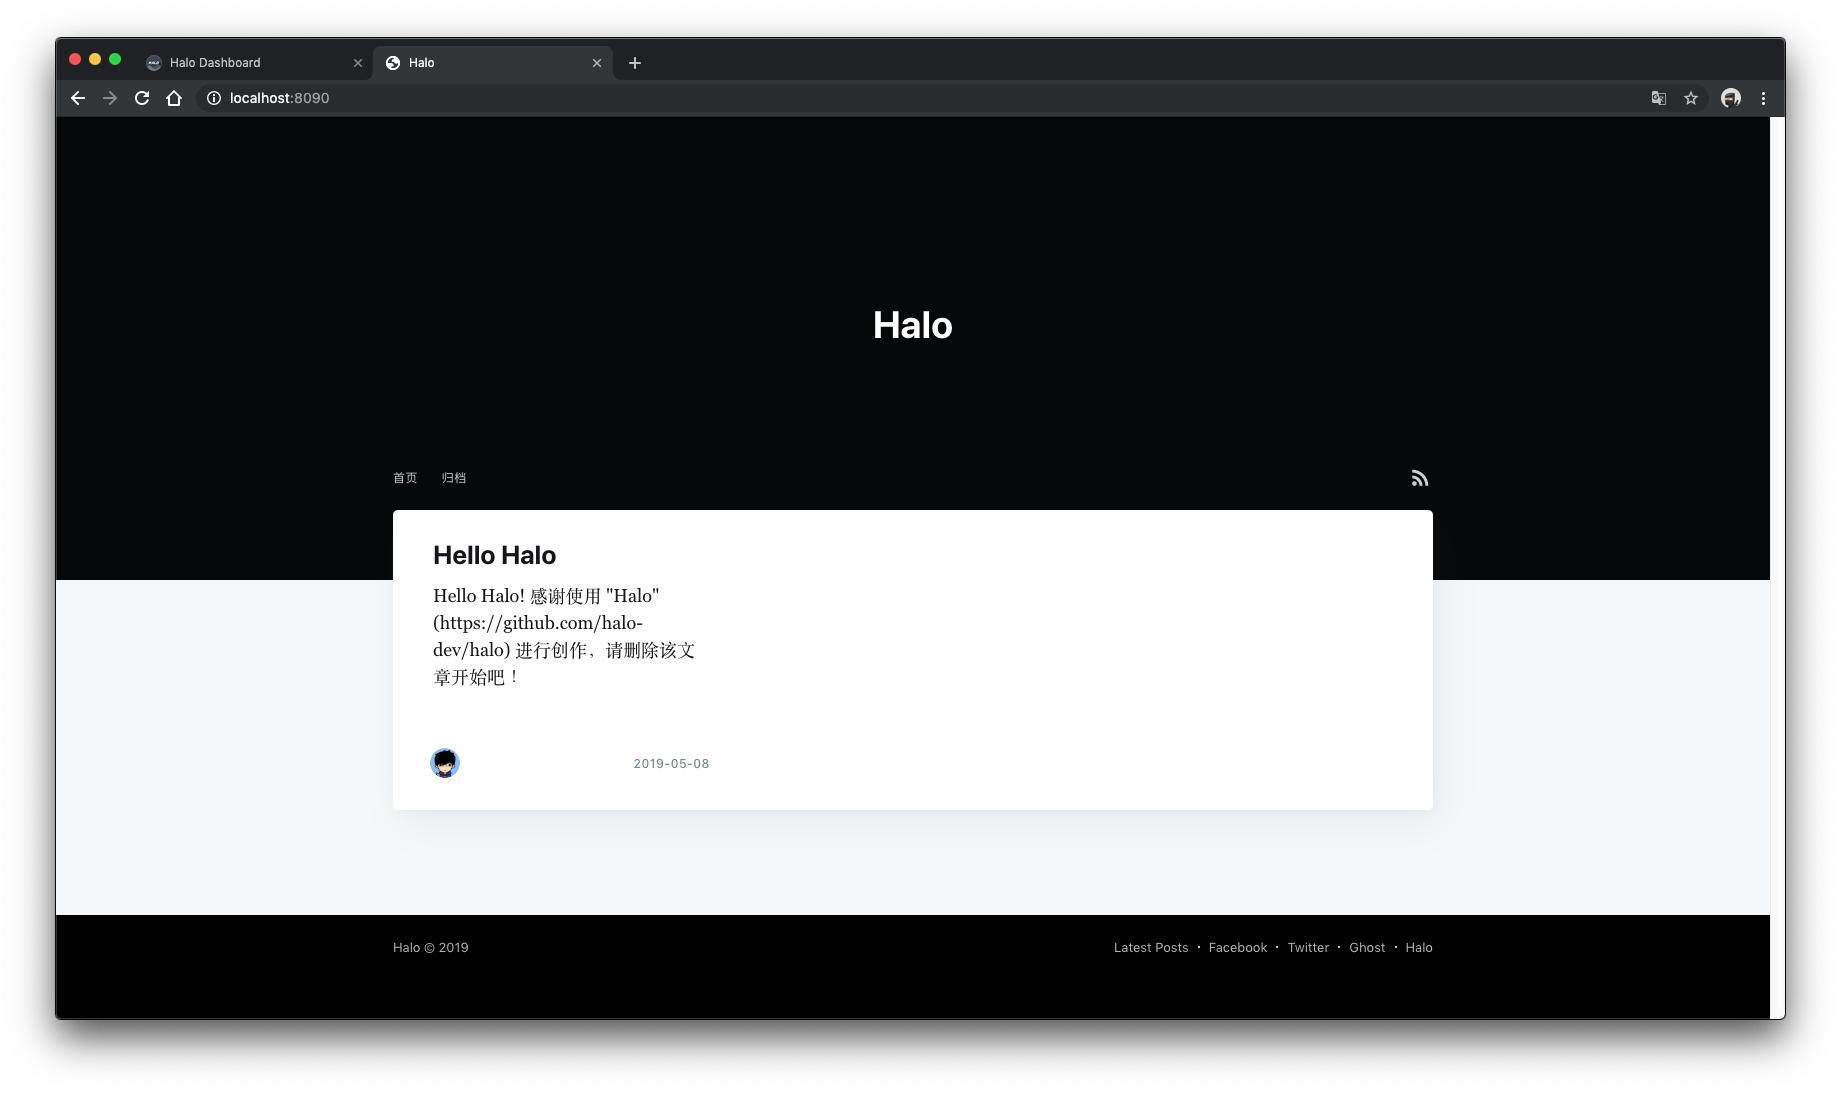Click the post date 2019-05-08
Screen dimensions: 1841x1093
tap(671, 764)
